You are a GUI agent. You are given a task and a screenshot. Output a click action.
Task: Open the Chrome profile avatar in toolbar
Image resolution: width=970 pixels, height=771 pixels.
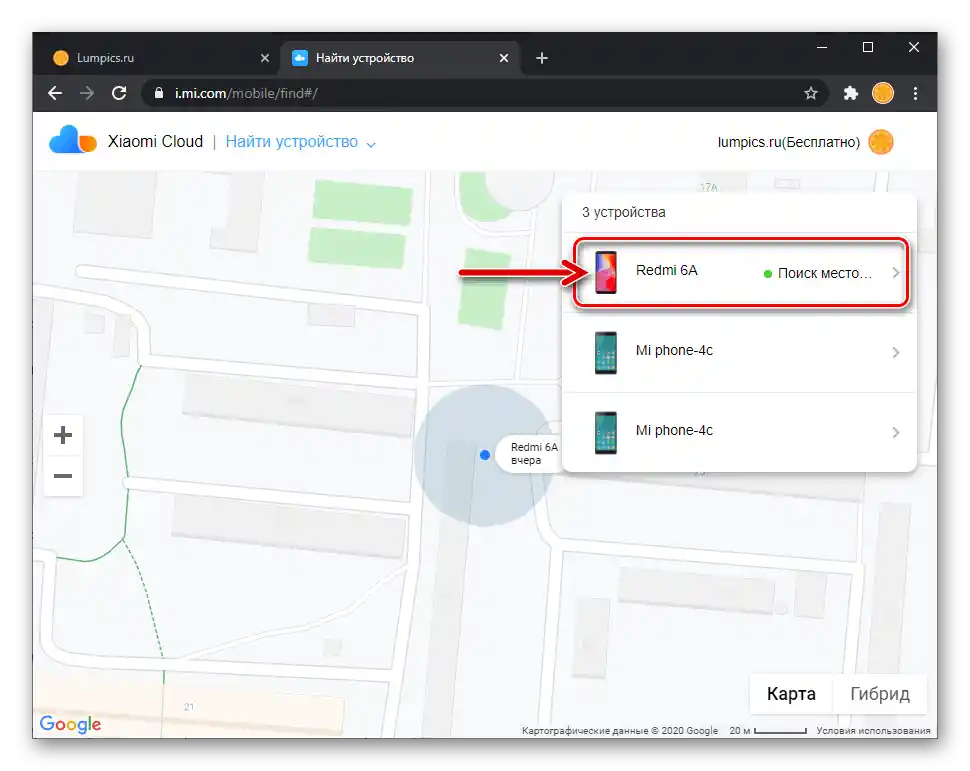[883, 93]
